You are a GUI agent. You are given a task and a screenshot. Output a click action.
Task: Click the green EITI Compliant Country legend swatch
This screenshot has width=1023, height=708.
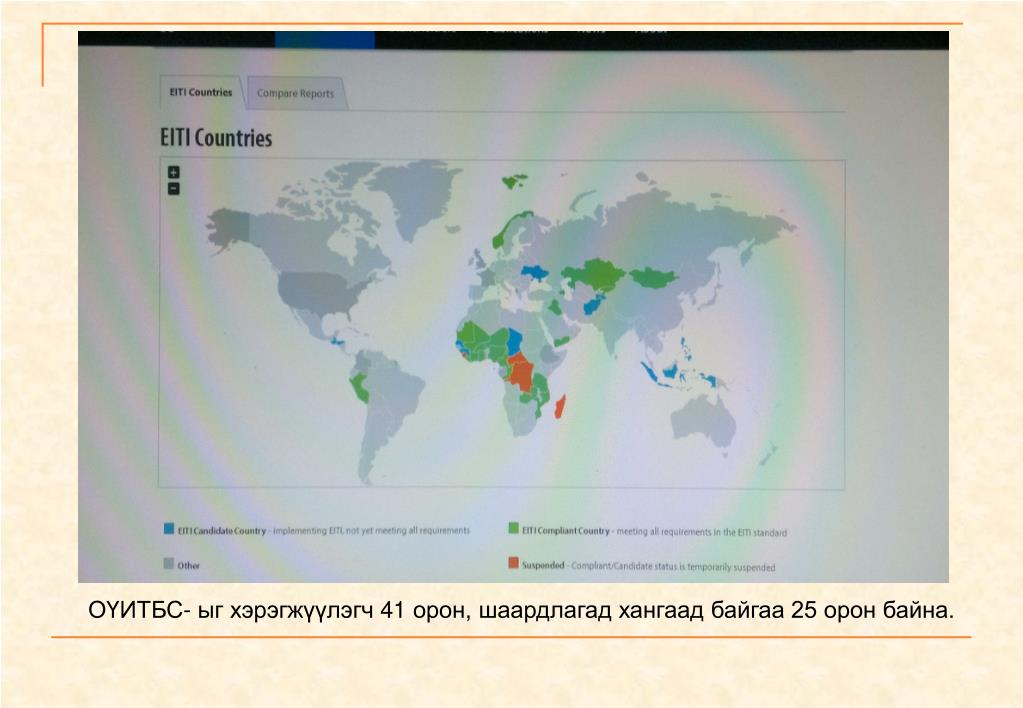coord(513,528)
